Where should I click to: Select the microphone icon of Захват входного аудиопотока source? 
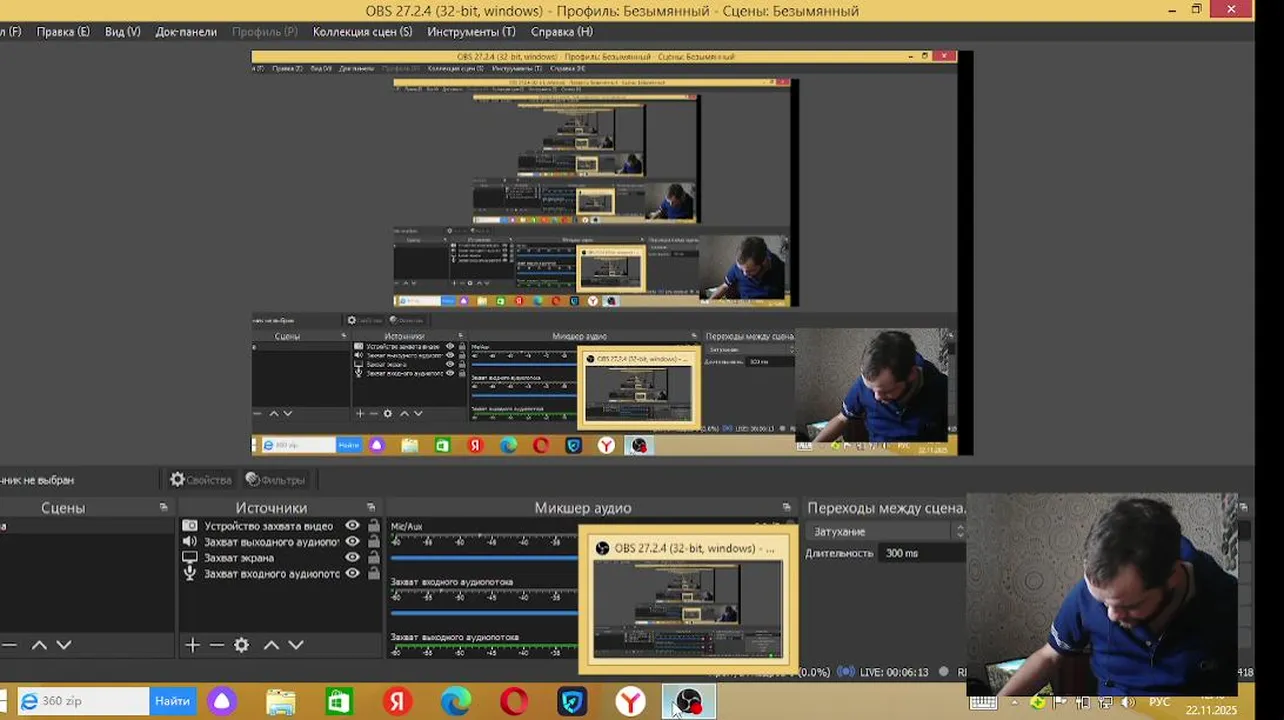[190, 574]
